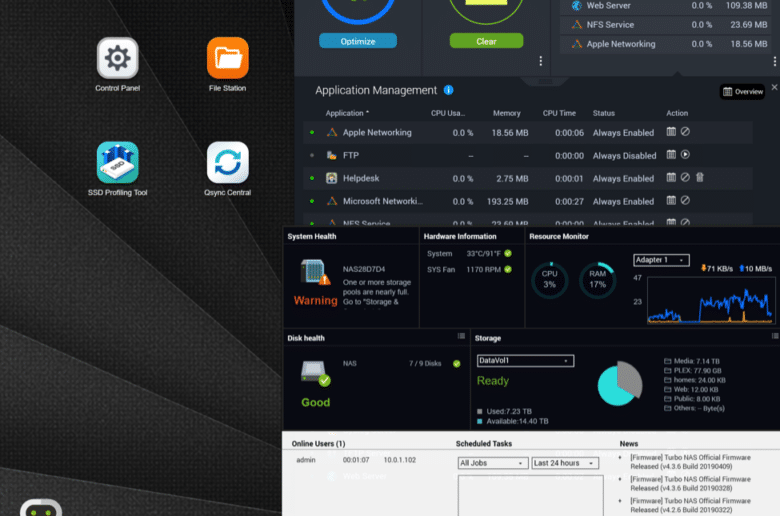Screen dimensions: 780x516
Task: Click the 'Always Disabled' status for FTP
Action: pos(624,156)
